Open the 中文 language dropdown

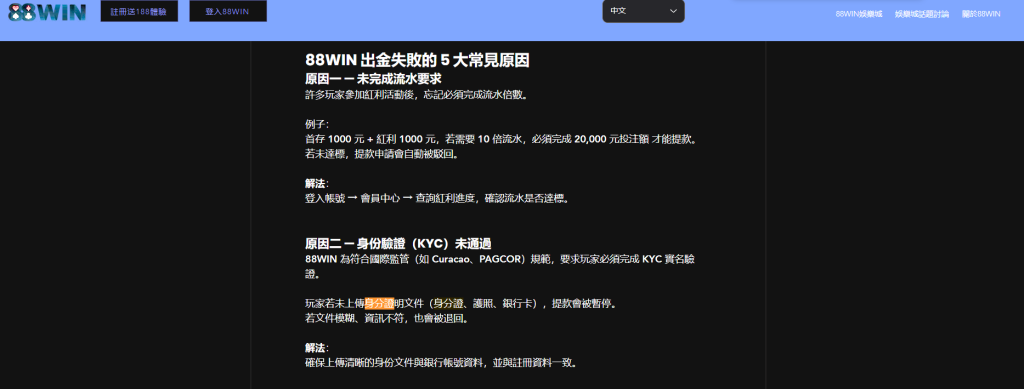(x=643, y=11)
